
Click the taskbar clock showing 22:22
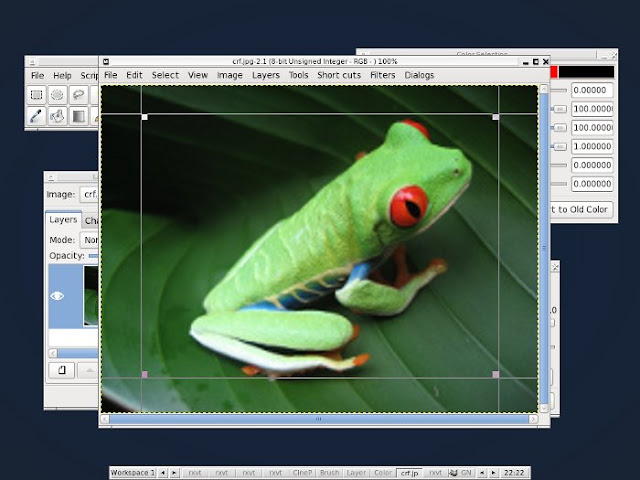(514, 473)
